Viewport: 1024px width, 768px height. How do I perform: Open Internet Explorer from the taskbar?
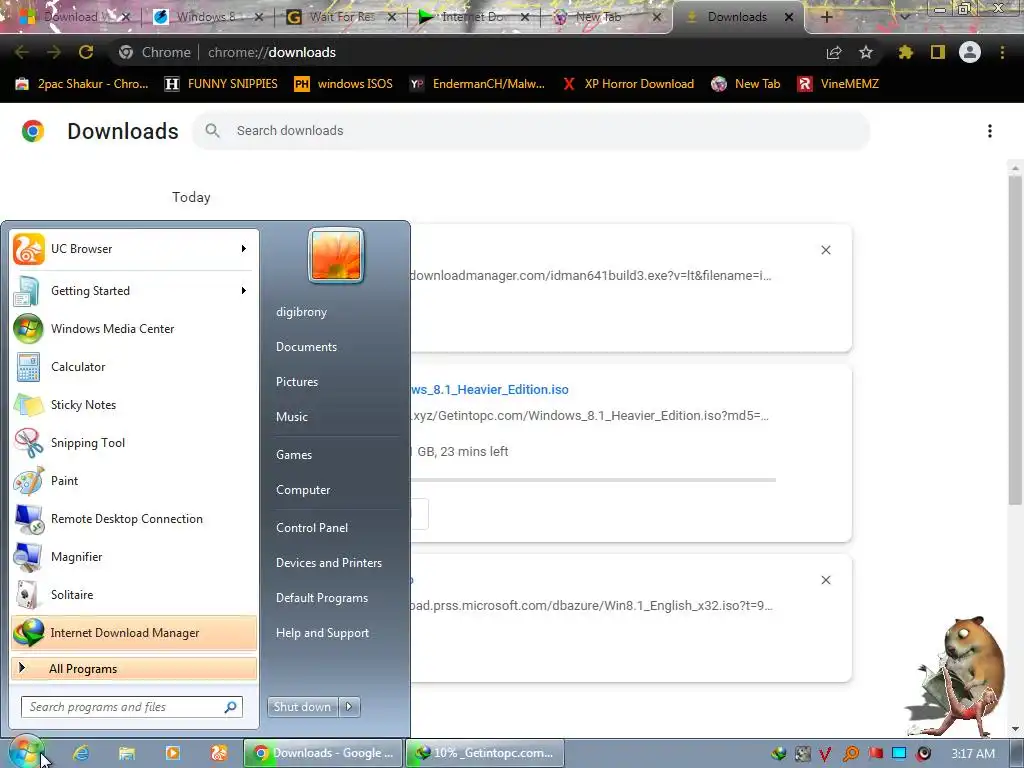tap(81, 753)
